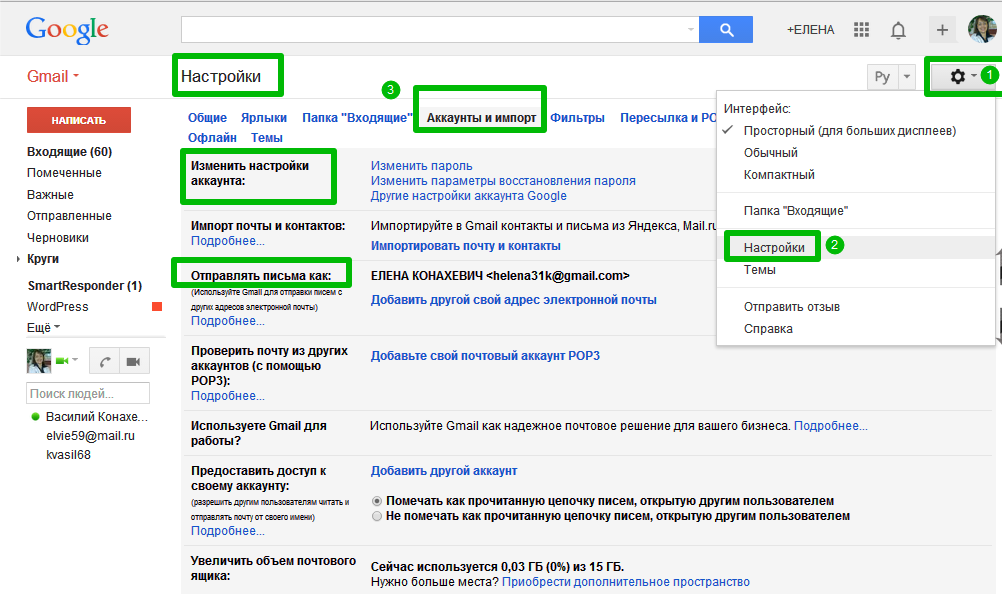Select not marking shared conversations as read

pyautogui.click(x=375, y=517)
